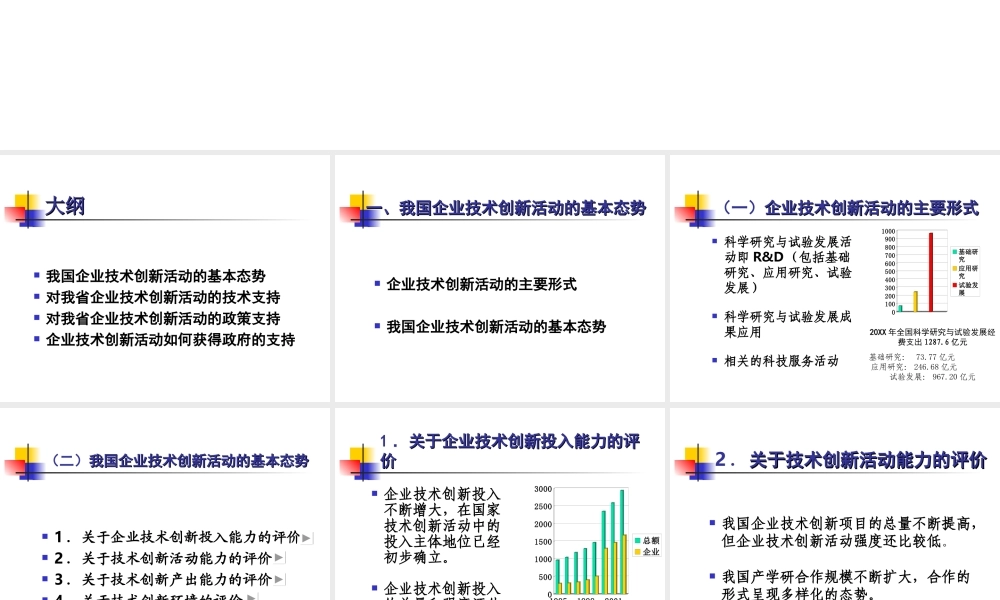Select the red 试验发展 legend swatch
Viewport: 1000px width, 600px height.
[x=955, y=285]
